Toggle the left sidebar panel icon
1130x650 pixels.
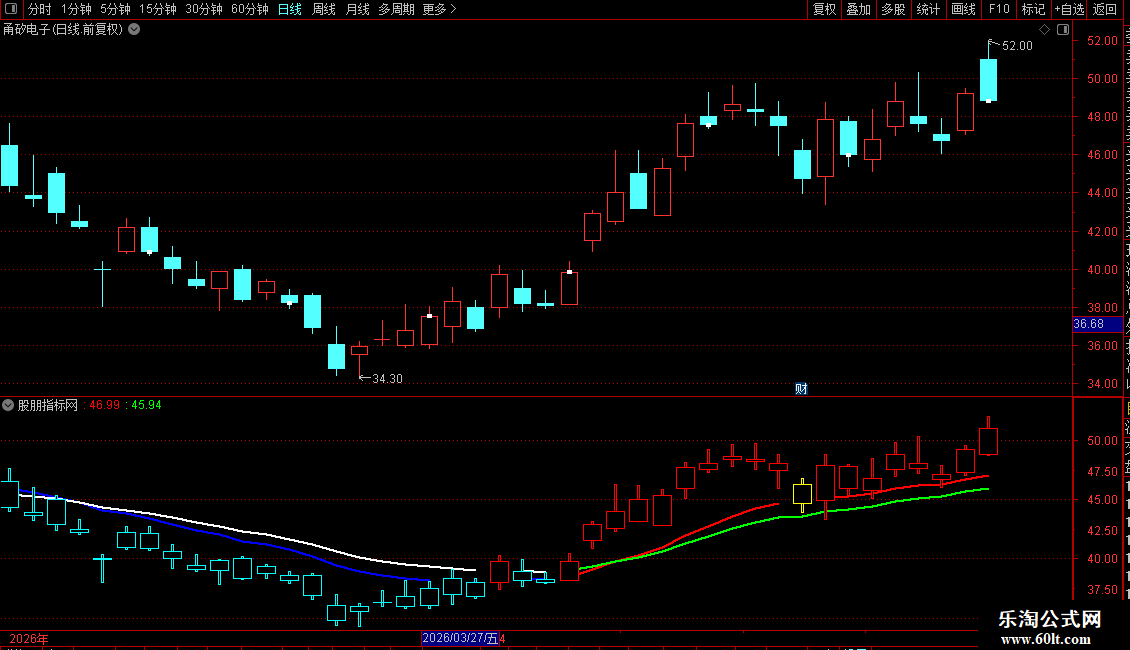[11, 9]
